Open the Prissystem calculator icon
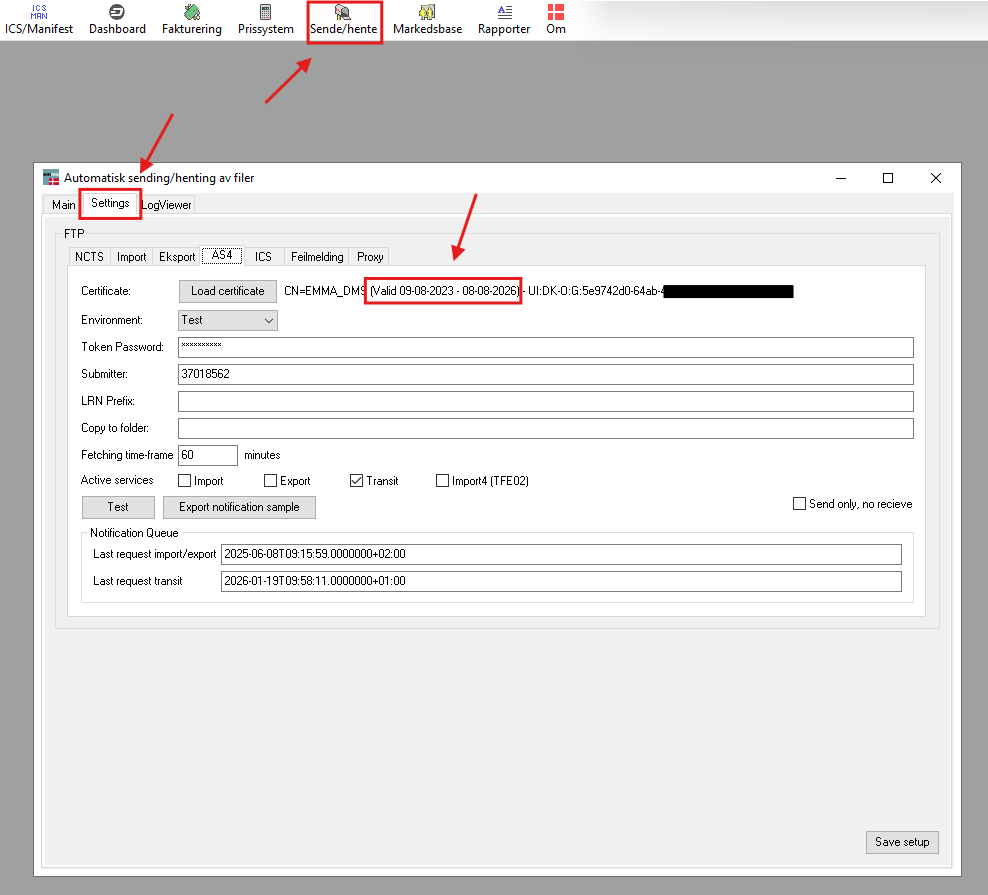 tap(266, 19)
